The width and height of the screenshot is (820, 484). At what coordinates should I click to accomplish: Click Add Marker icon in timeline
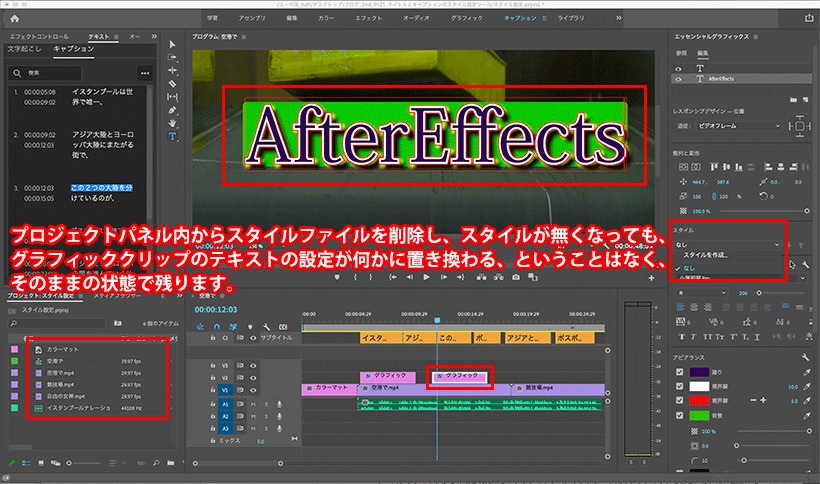pyautogui.click(x=250, y=327)
